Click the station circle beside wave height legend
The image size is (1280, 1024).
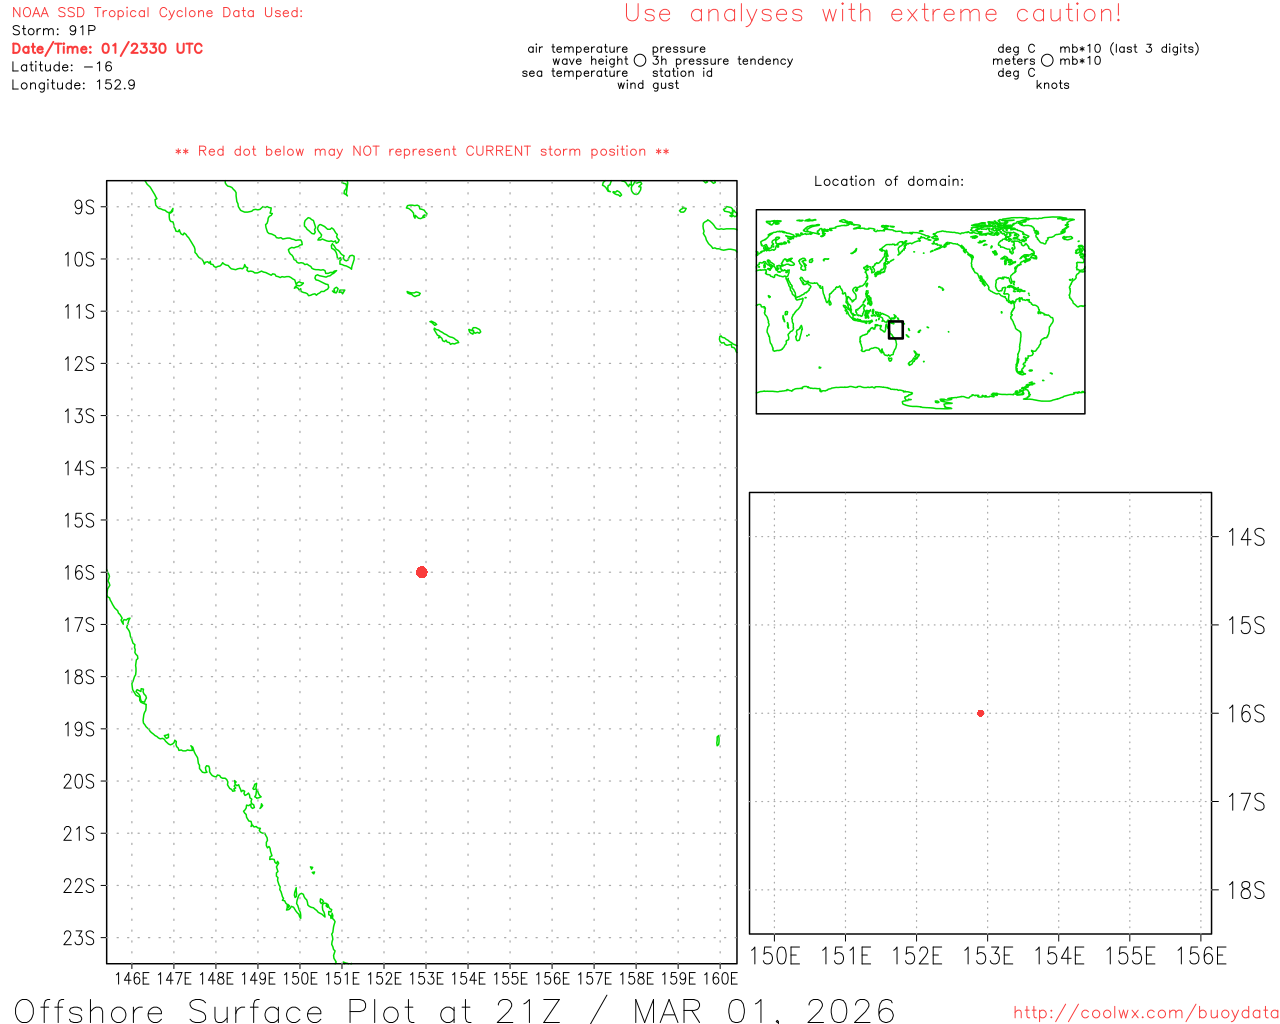click(x=640, y=61)
